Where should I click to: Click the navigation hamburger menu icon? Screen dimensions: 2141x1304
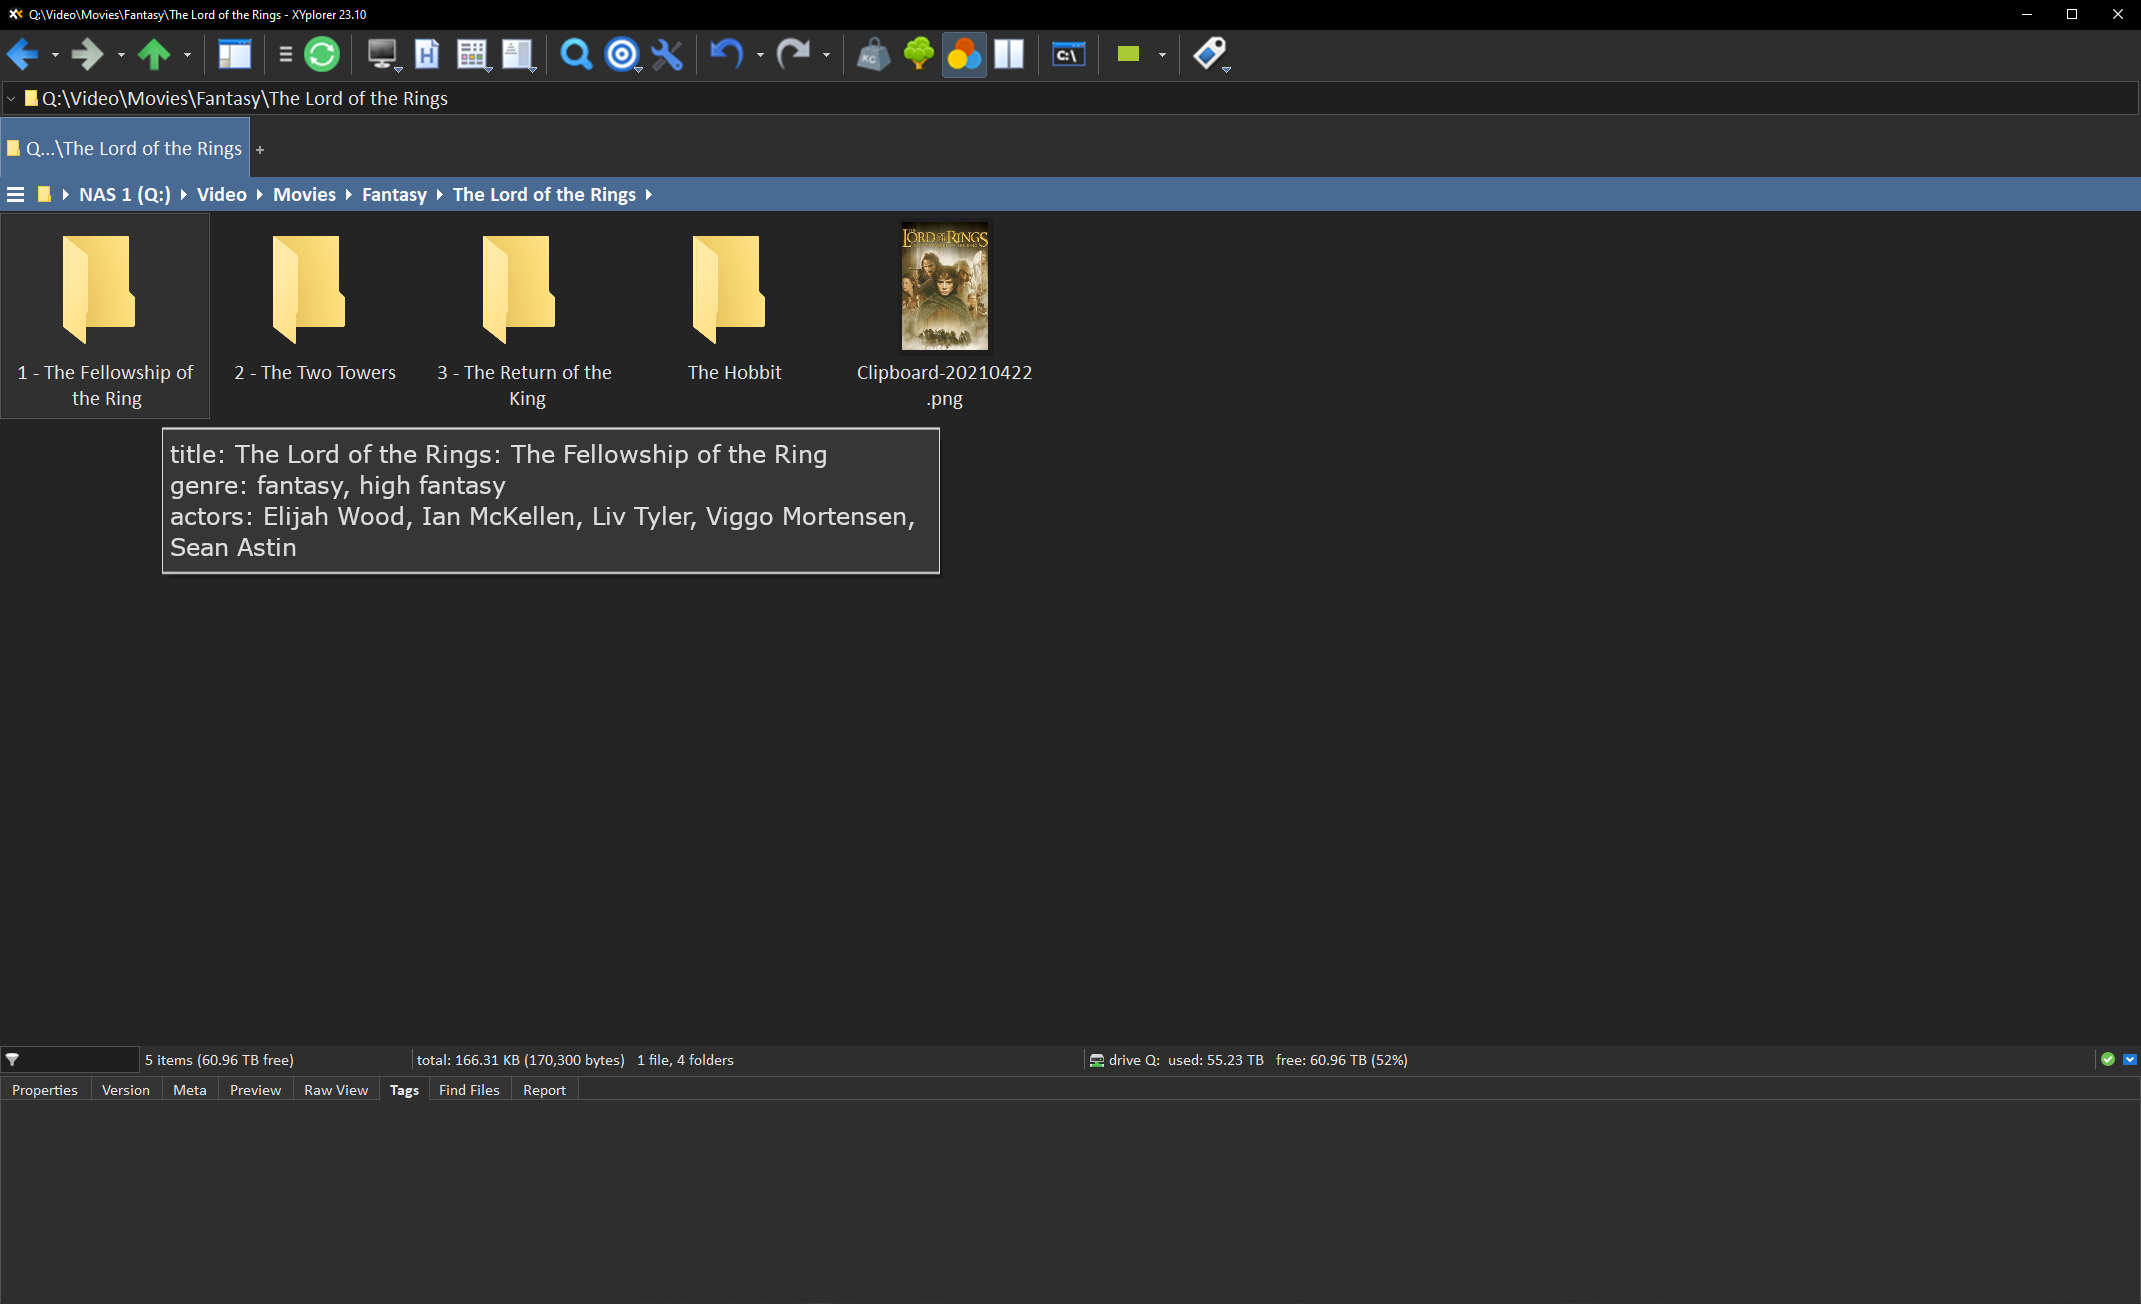[x=15, y=194]
